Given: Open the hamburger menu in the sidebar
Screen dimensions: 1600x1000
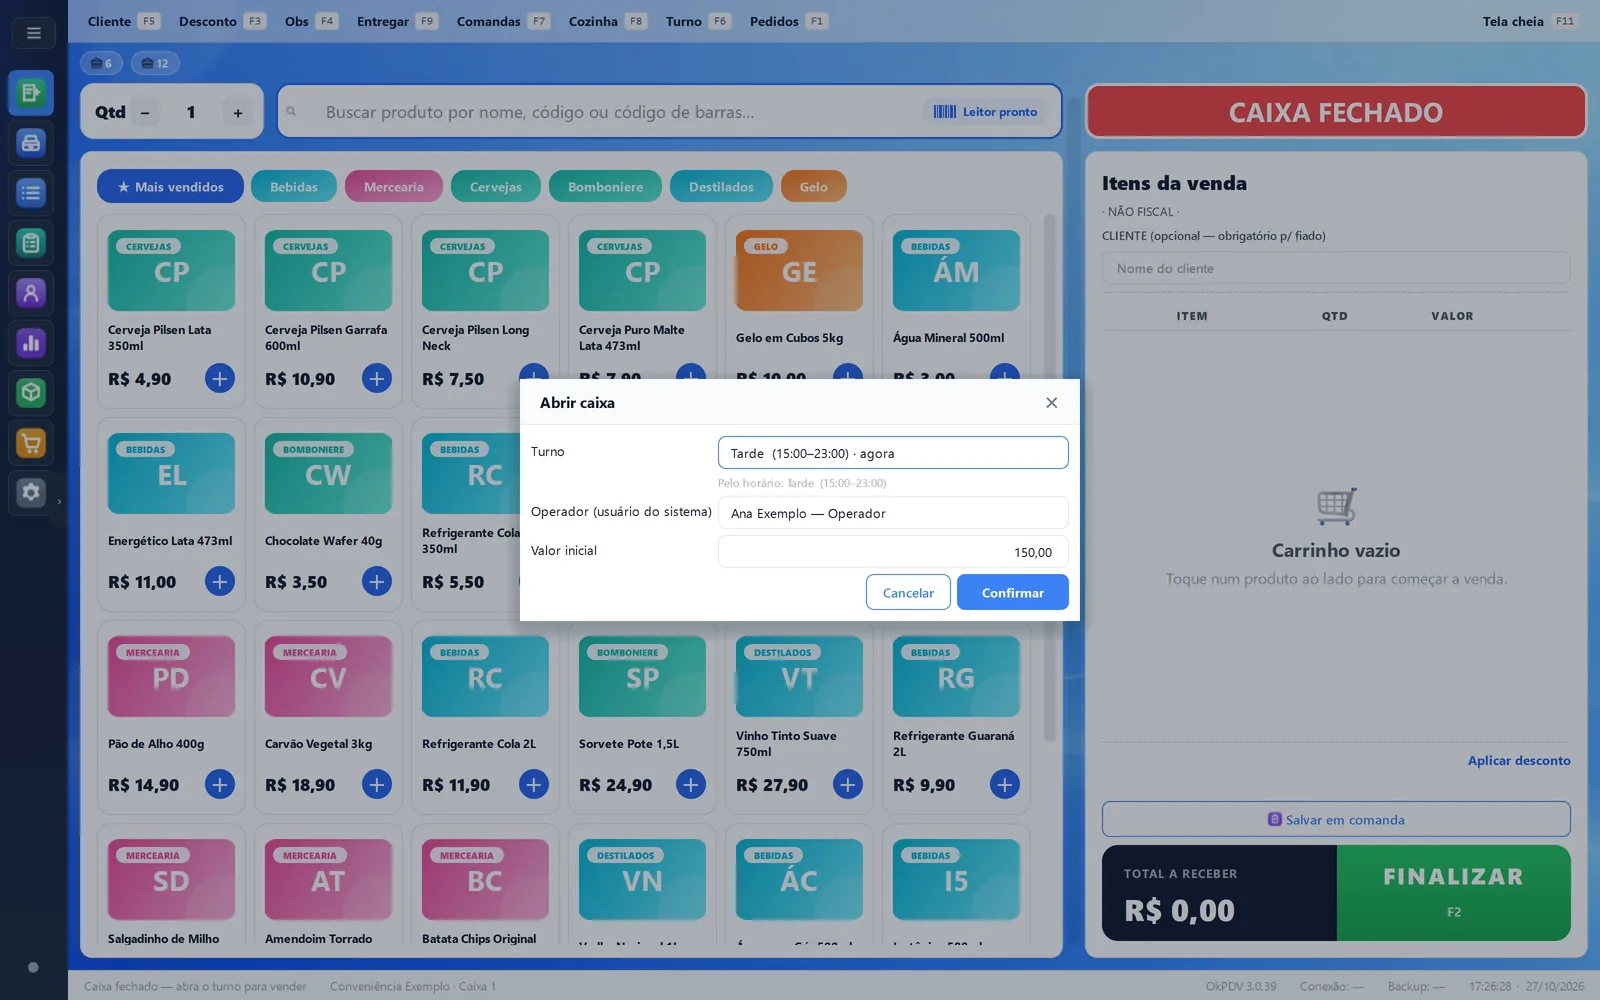Looking at the screenshot, I should tap(33, 33).
